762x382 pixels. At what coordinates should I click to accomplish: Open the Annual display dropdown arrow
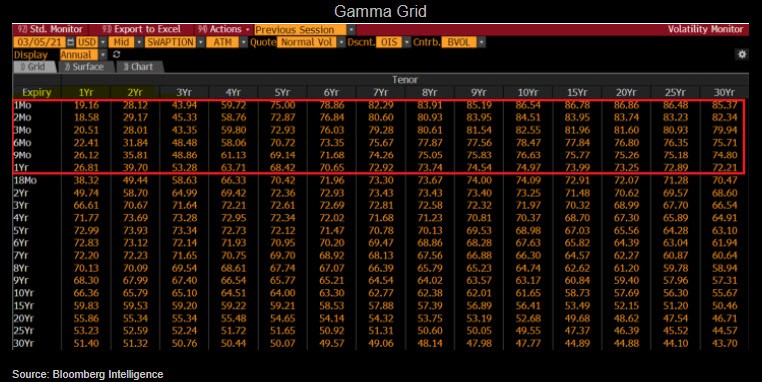point(103,54)
